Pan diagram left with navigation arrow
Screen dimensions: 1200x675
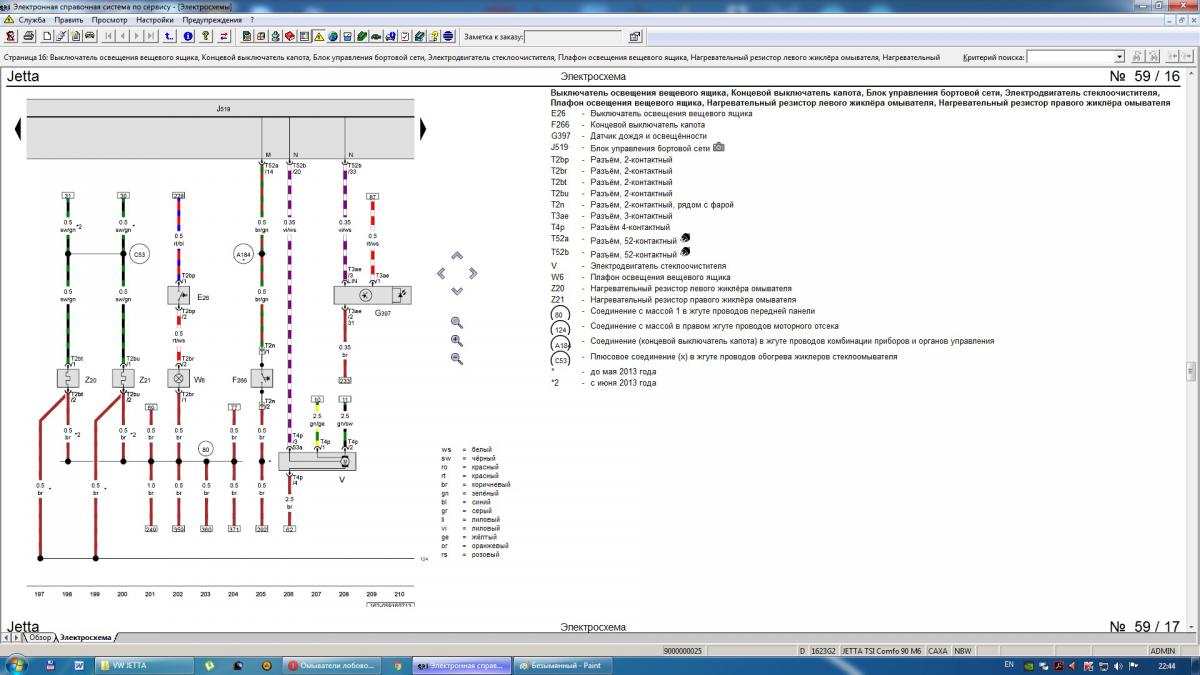441,273
